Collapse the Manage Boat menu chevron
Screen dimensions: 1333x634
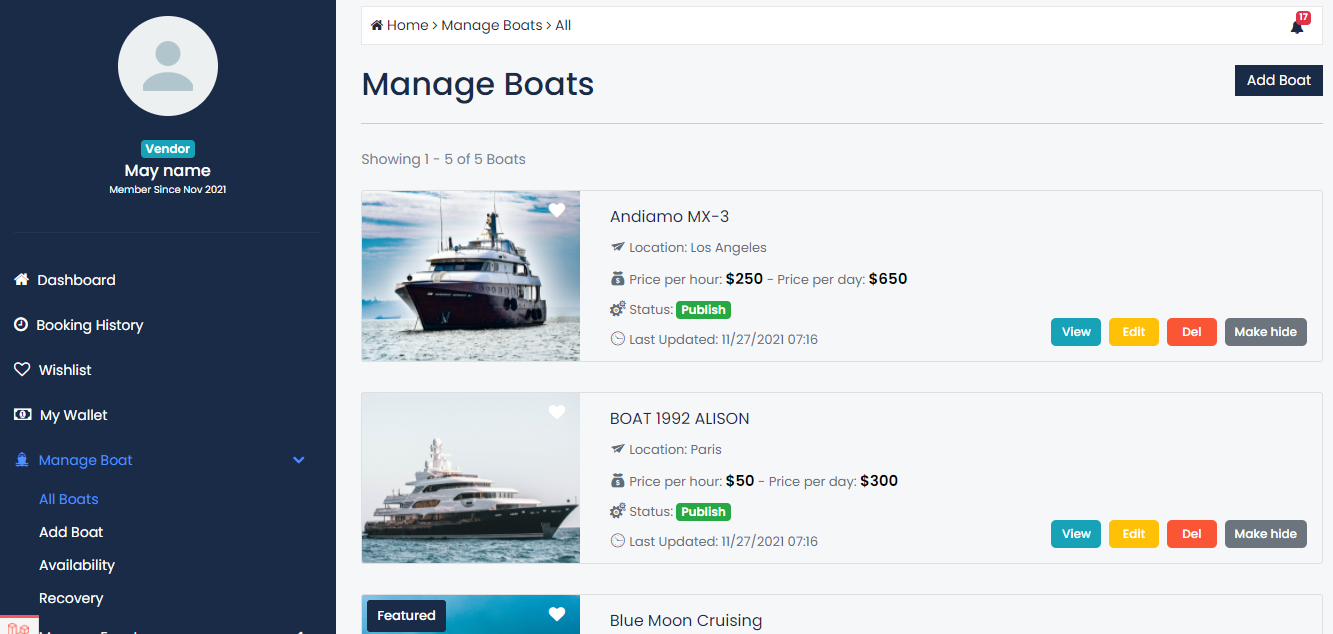click(298, 460)
